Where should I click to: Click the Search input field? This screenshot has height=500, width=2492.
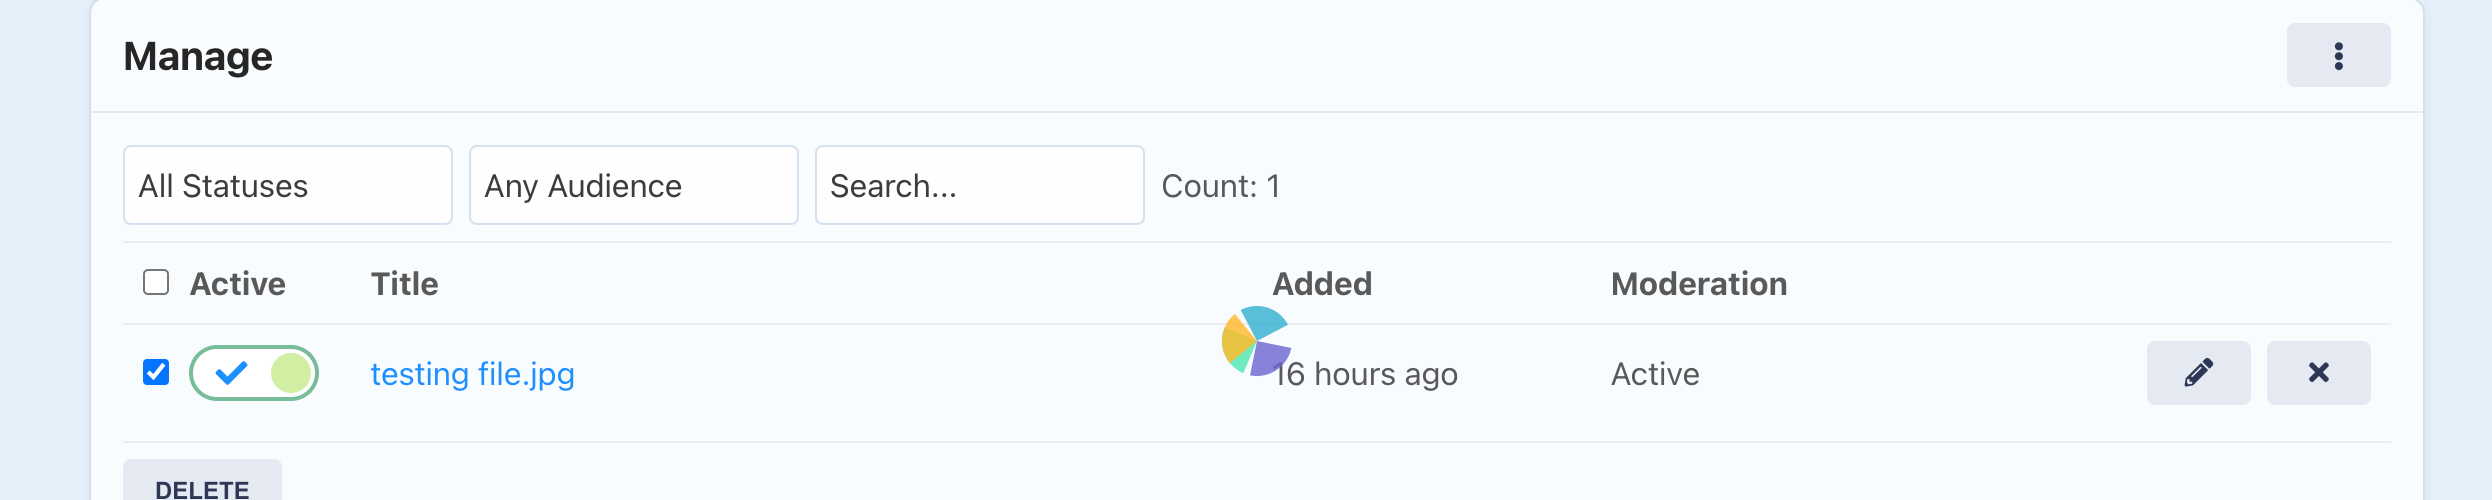pos(979,185)
